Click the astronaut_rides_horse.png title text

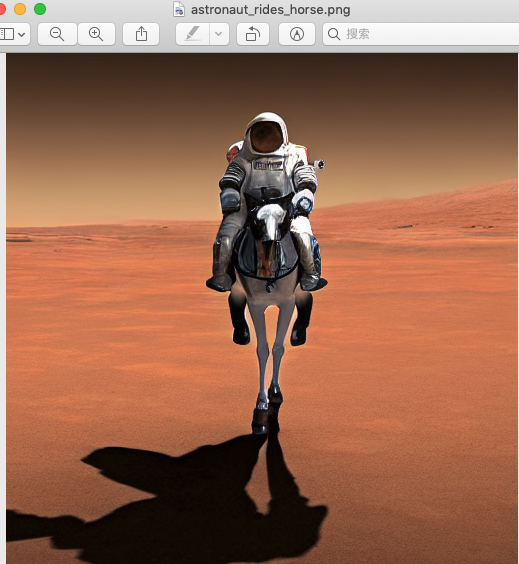click(270, 10)
